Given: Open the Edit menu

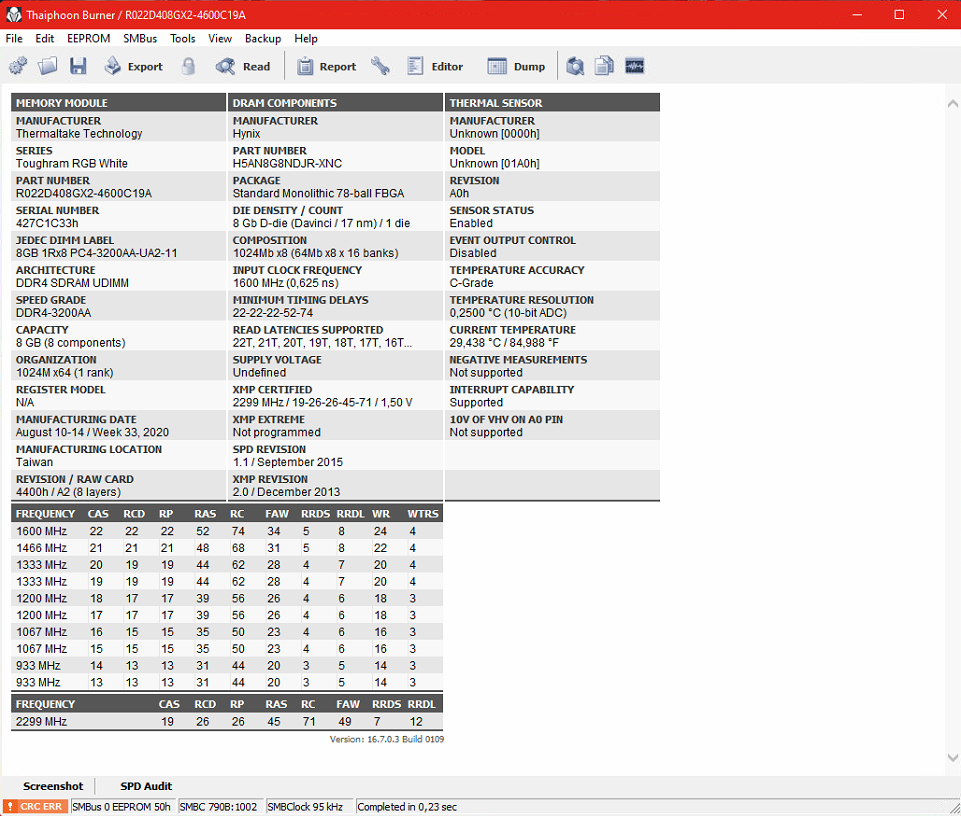Looking at the screenshot, I should 45,39.
